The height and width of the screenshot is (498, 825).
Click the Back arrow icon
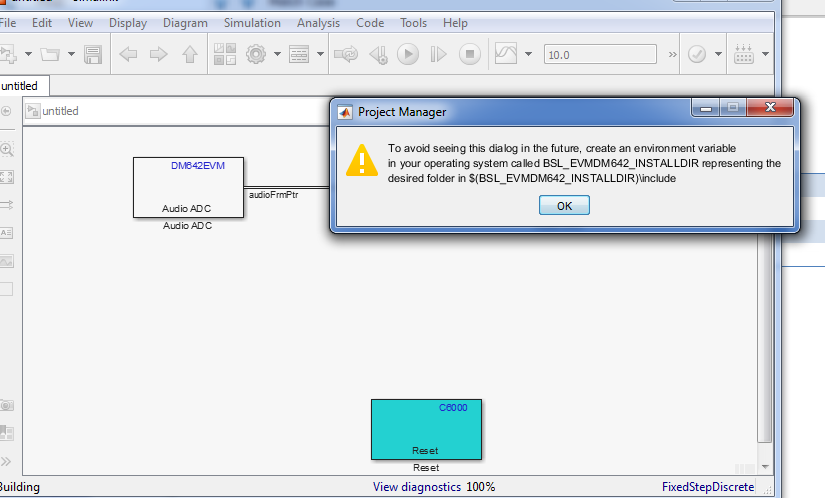pyautogui.click(x=128, y=54)
